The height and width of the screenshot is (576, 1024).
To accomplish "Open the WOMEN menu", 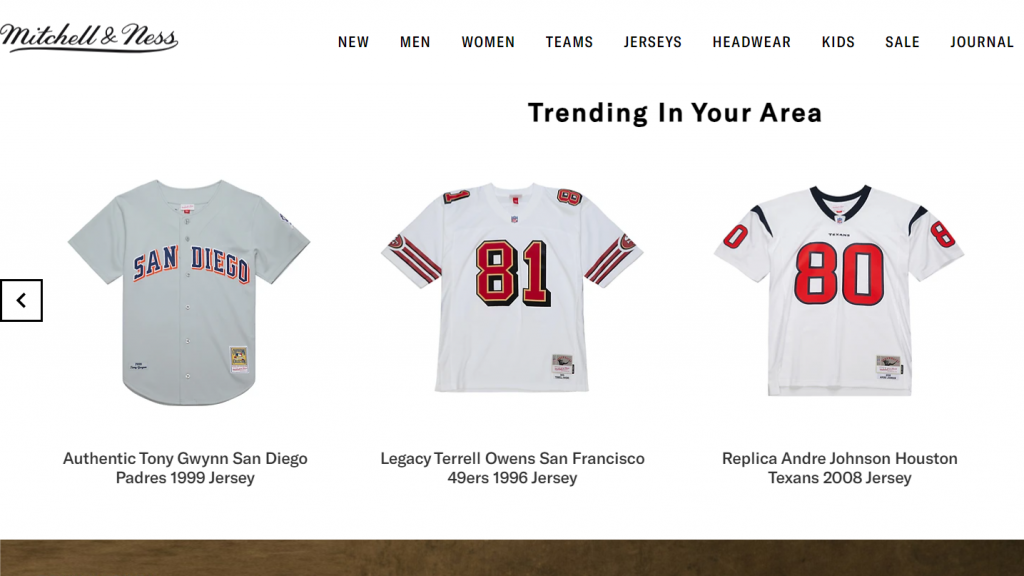I will pos(488,42).
